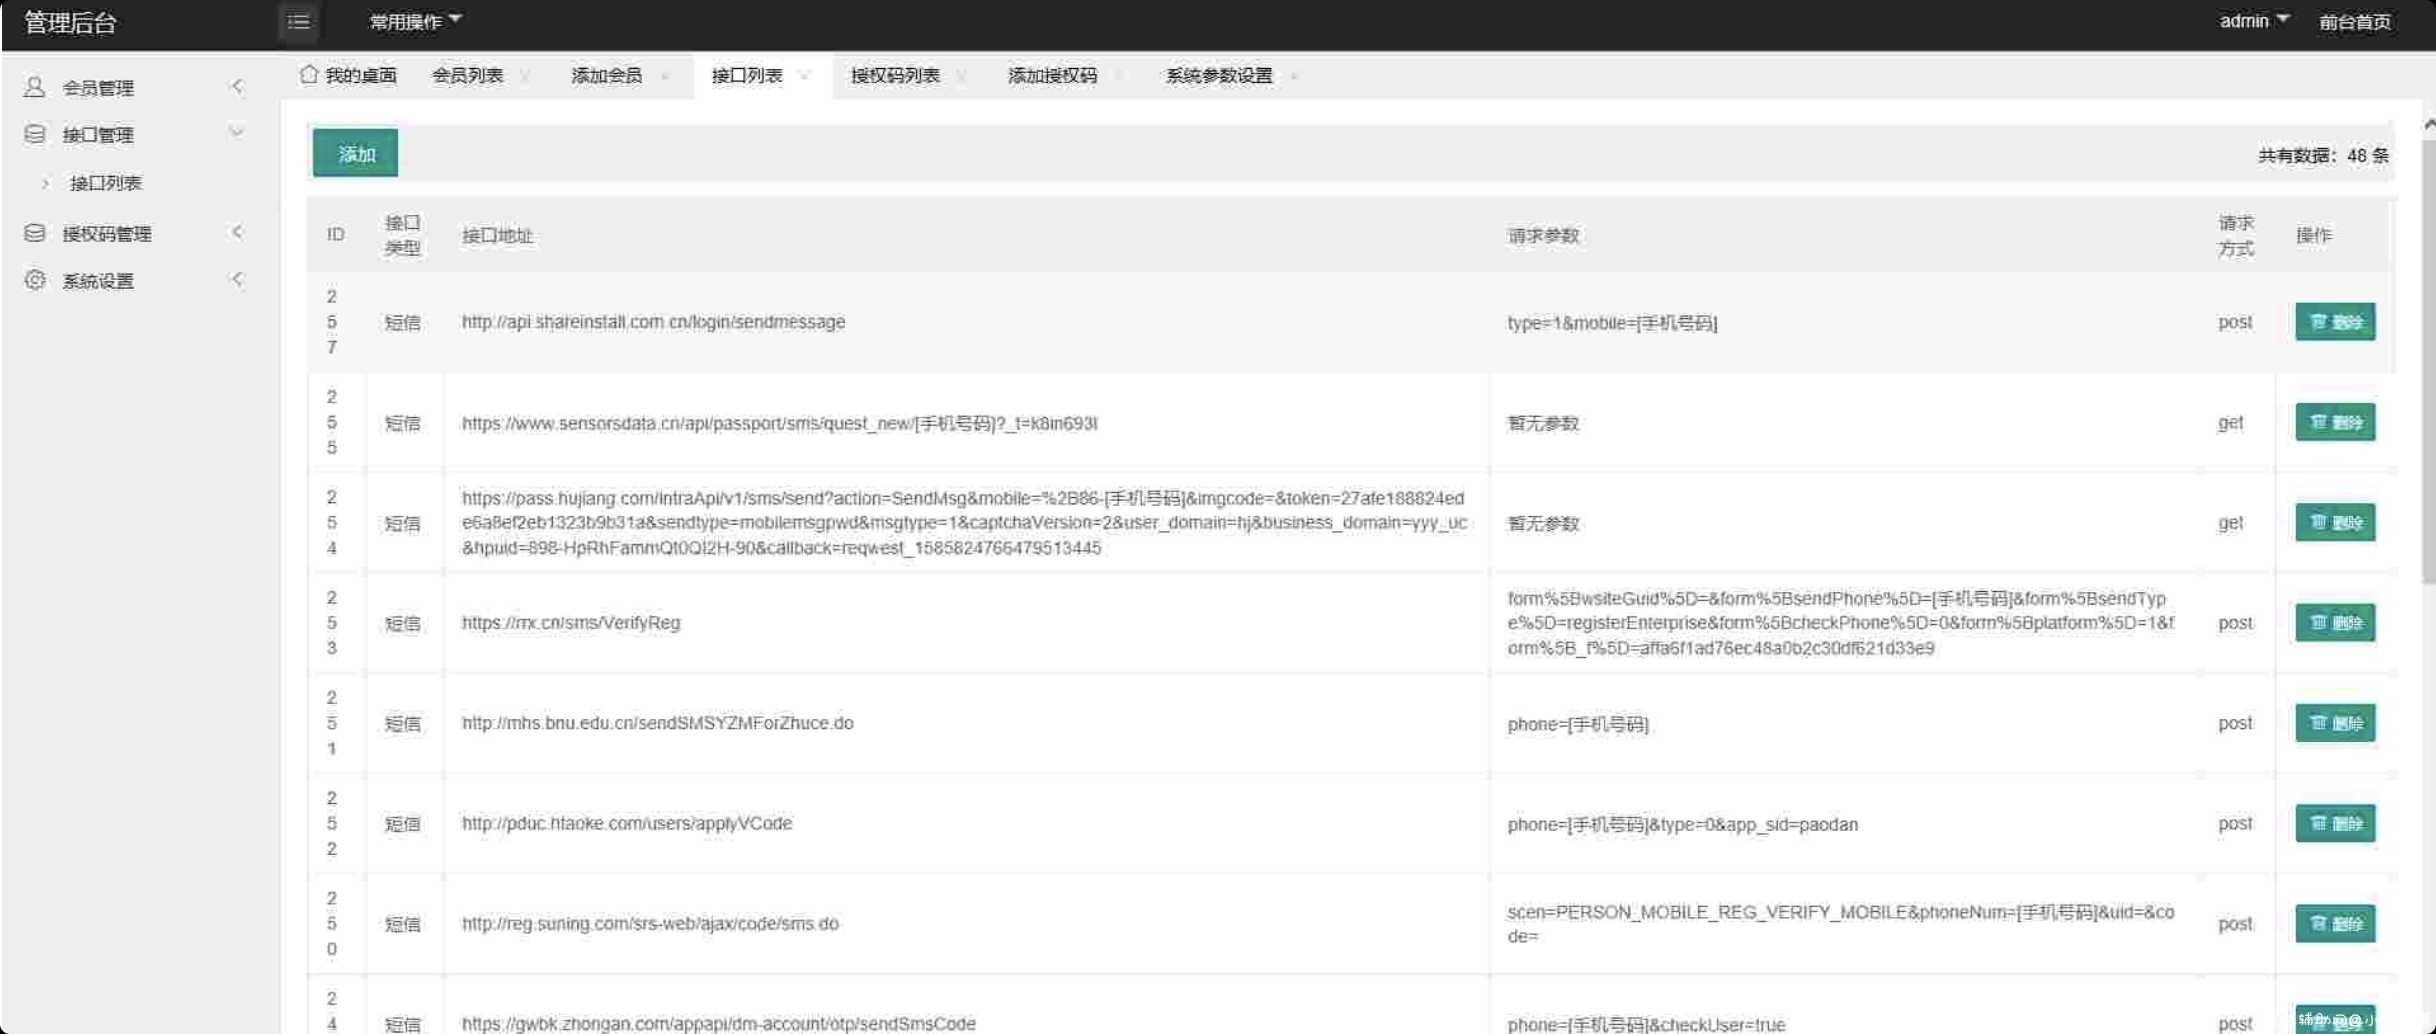Click the 操作 column header
Screen dimensions: 2436x1034
(x=2313, y=235)
